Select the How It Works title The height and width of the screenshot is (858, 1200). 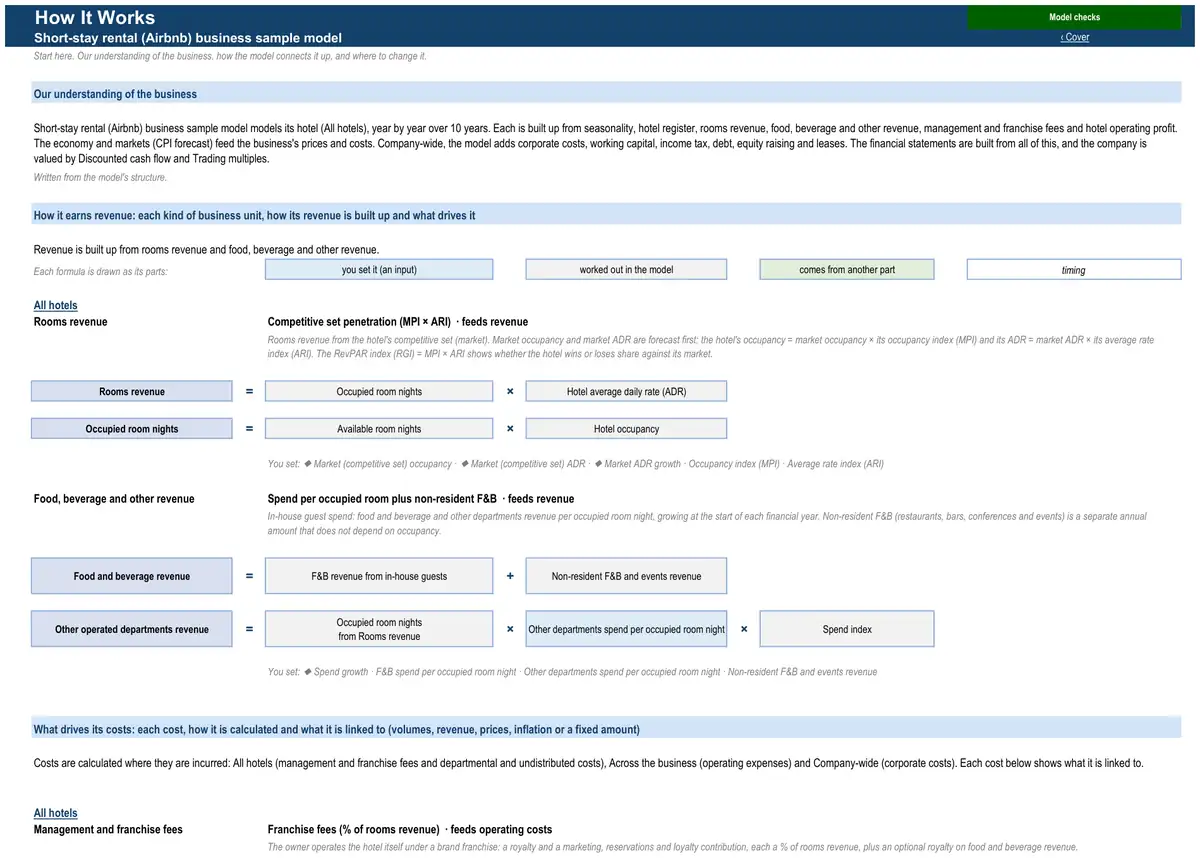point(95,17)
